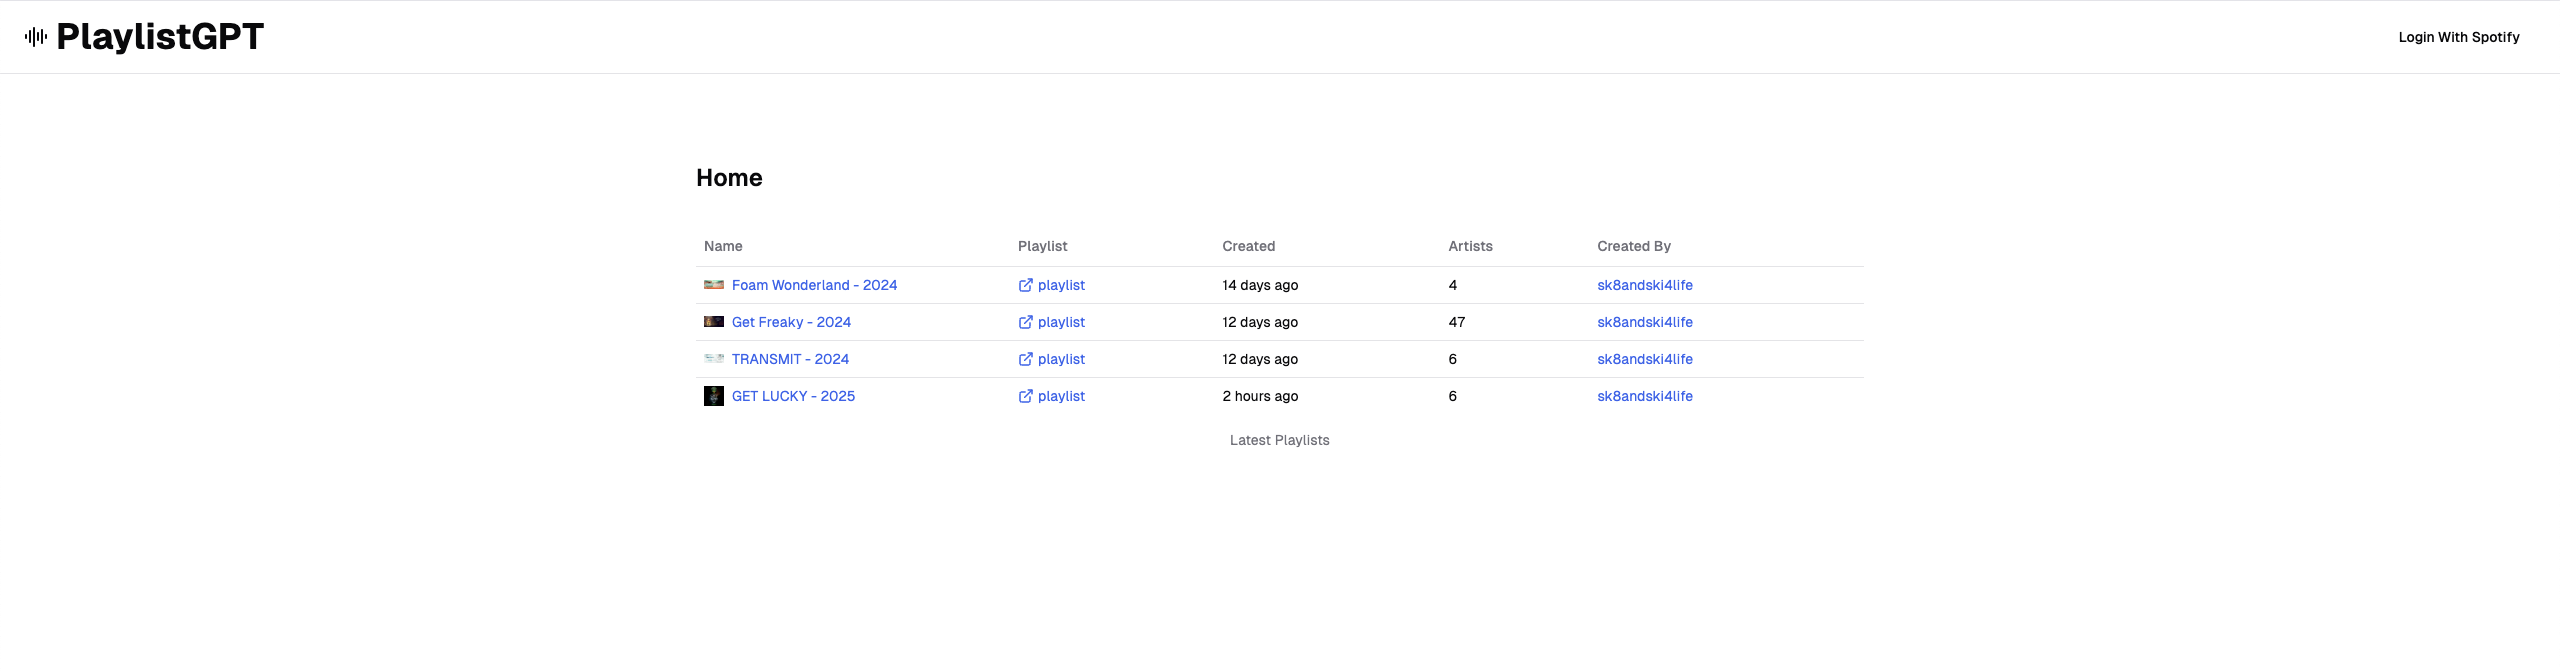This screenshot has height=671, width=2560.
Task: Open Get Freaky - 2024 link
Action: (791, 322)
